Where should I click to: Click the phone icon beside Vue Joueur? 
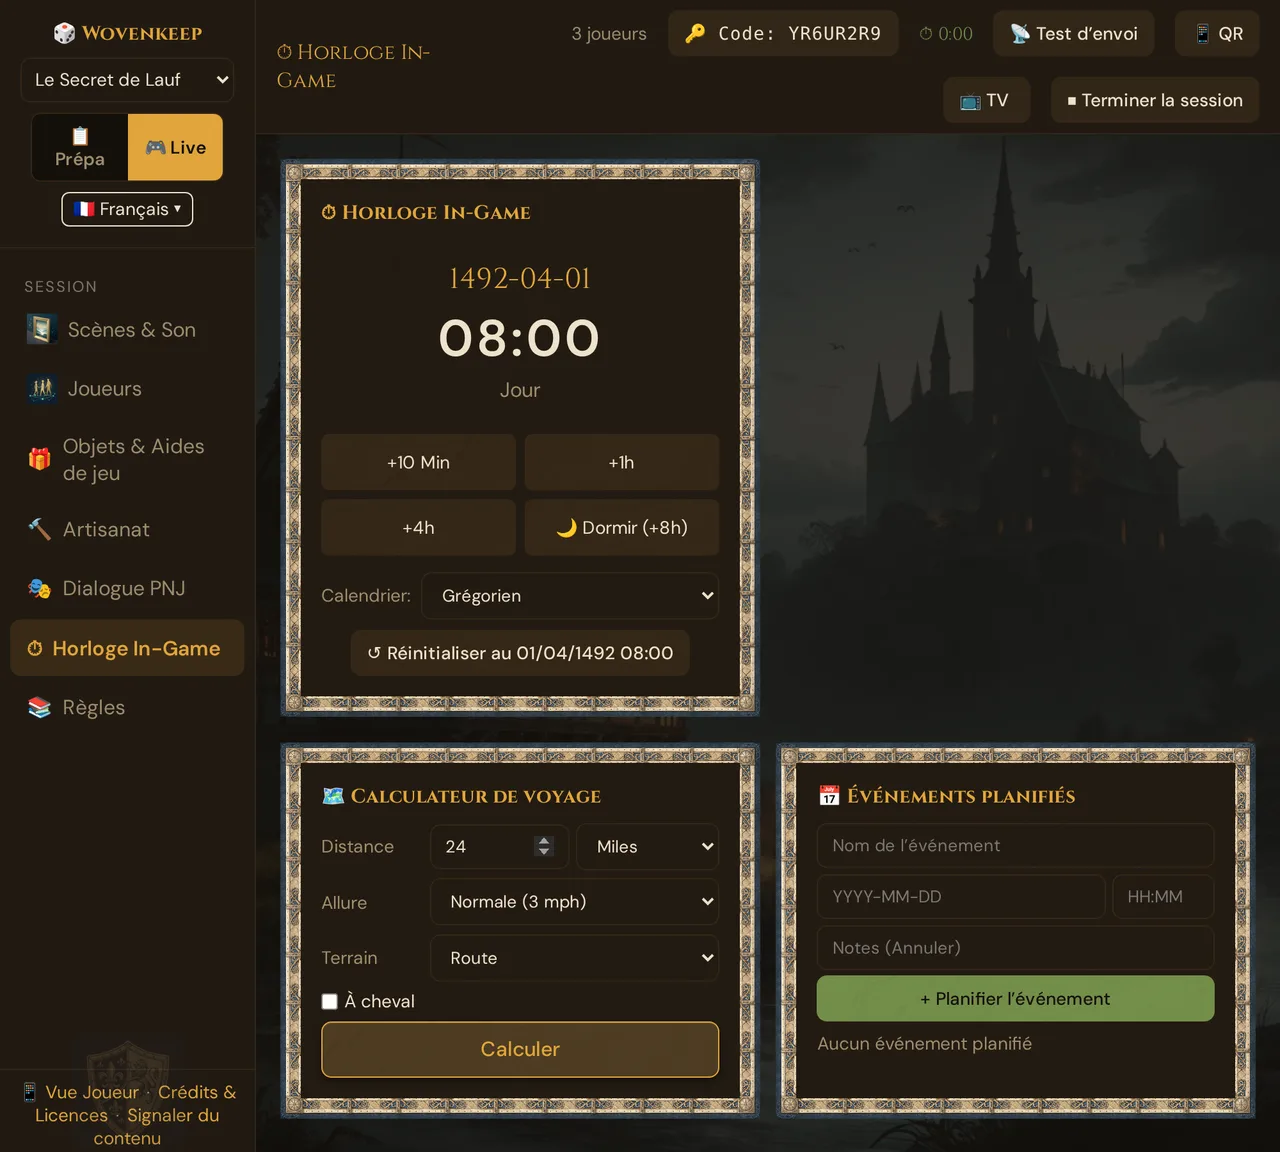coord(30,1092)
